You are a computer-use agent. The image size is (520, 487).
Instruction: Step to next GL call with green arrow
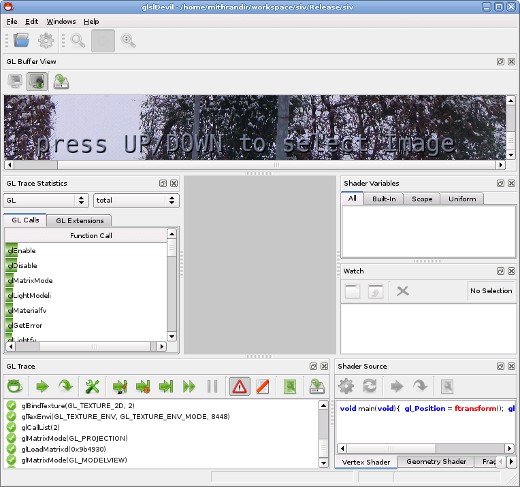(42, 387)
